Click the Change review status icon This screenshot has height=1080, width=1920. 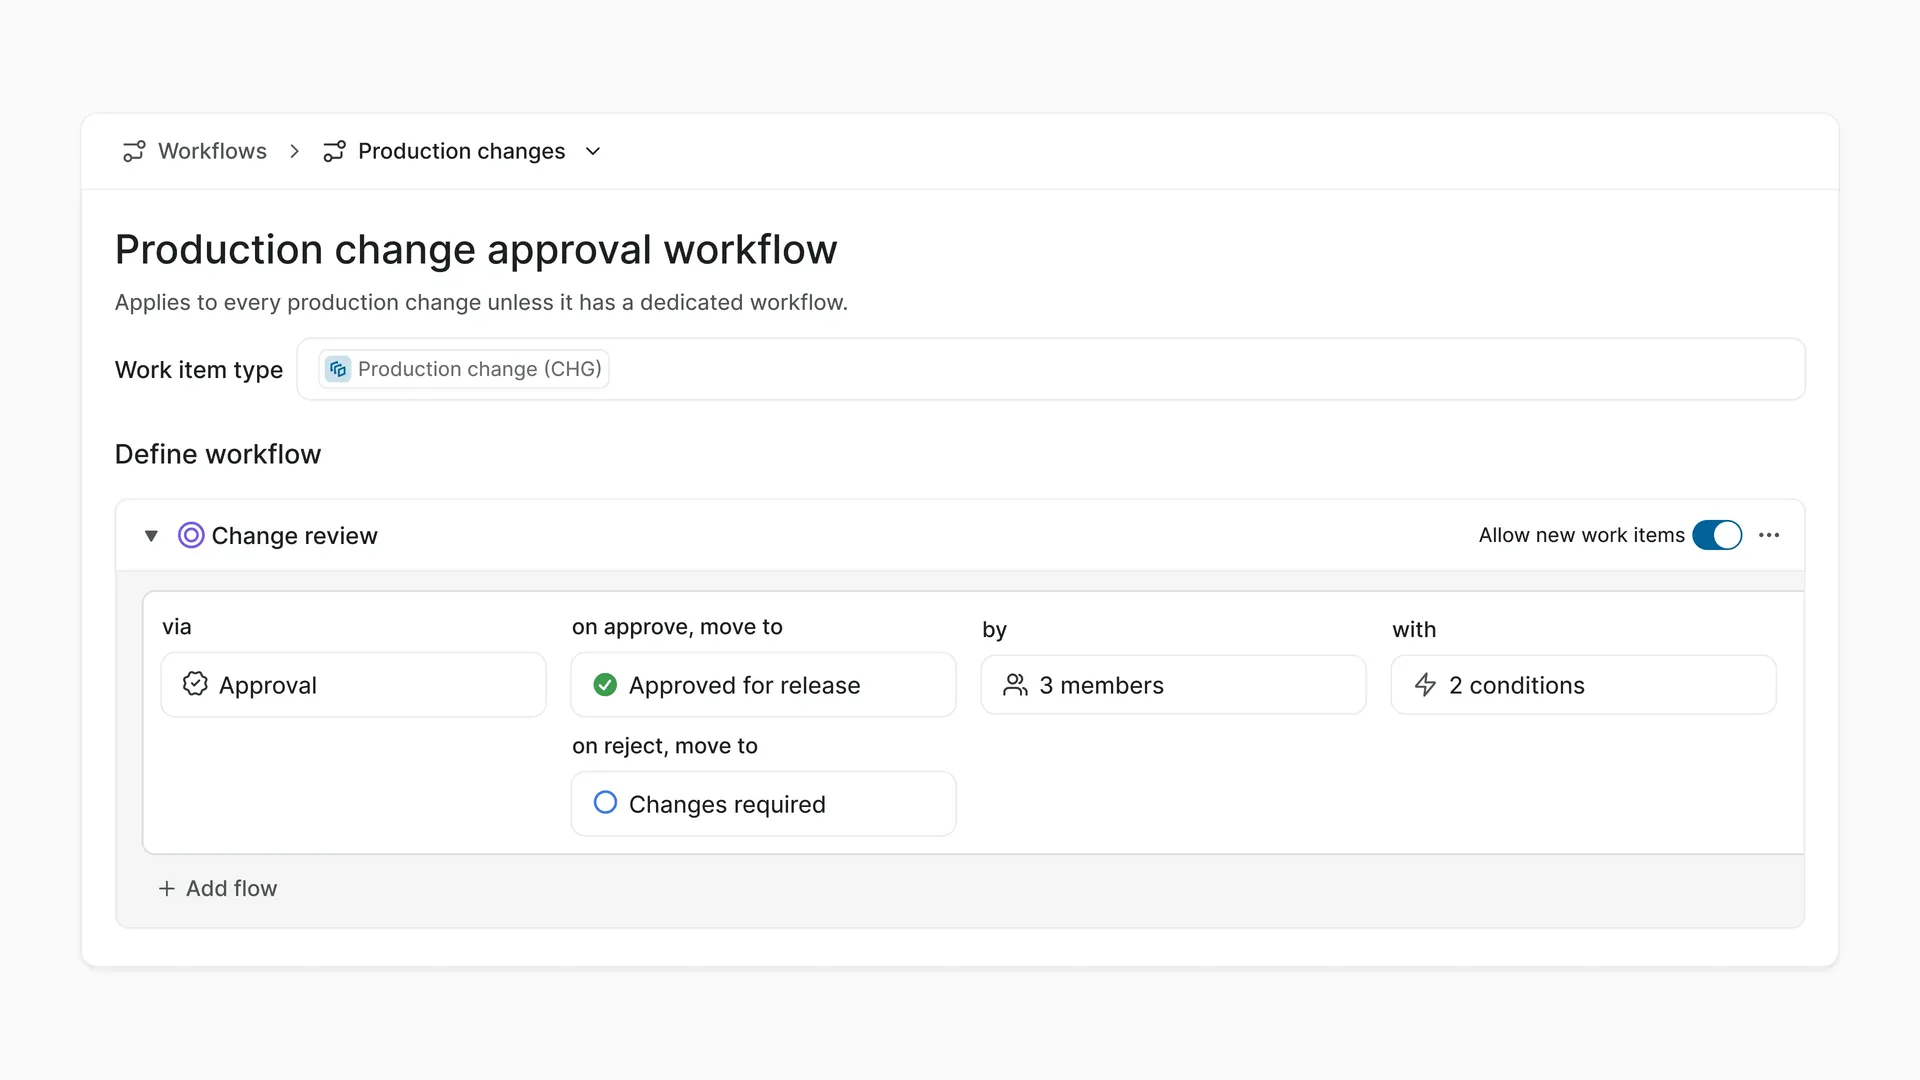pyautogui.click(x=191, y=535)
